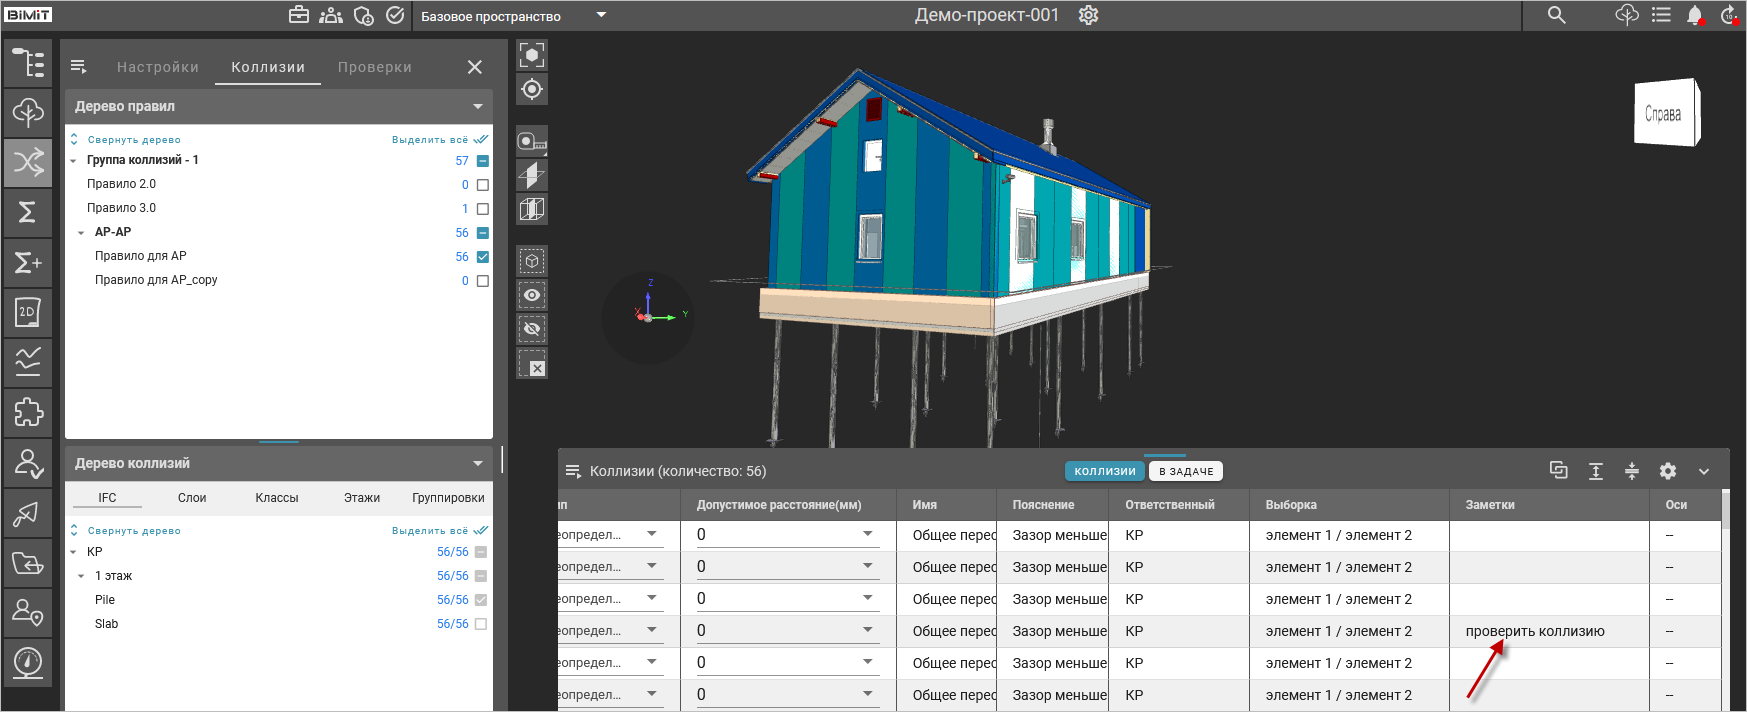Uncheck the Правило для АР checkbox
The image size is (1747, 712).
coord(483,257)
